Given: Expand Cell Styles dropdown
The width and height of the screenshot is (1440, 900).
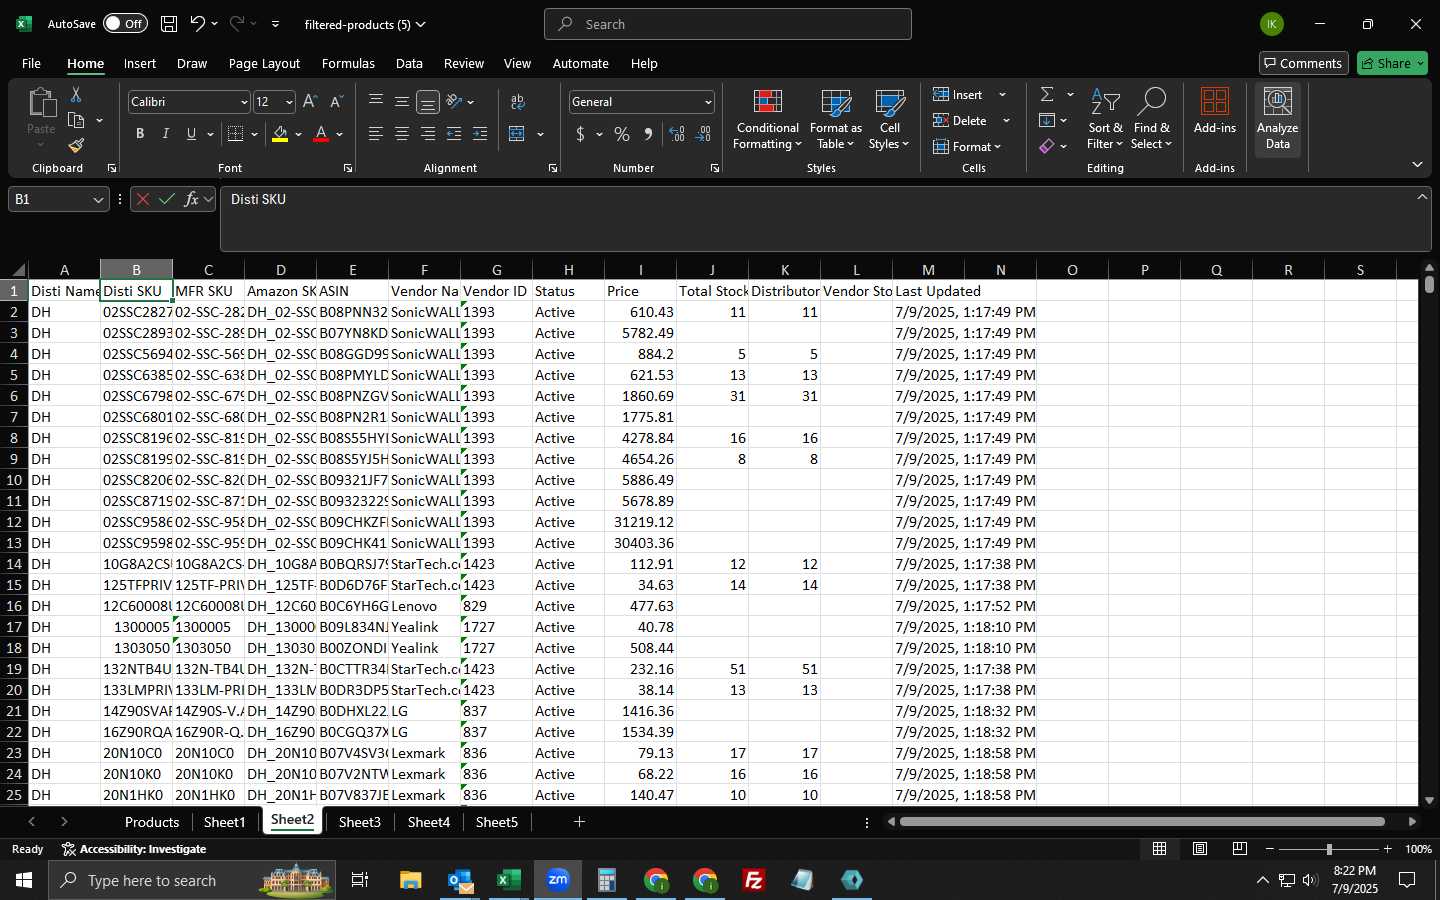Looking at the screenshot, I should click(889, 119).
